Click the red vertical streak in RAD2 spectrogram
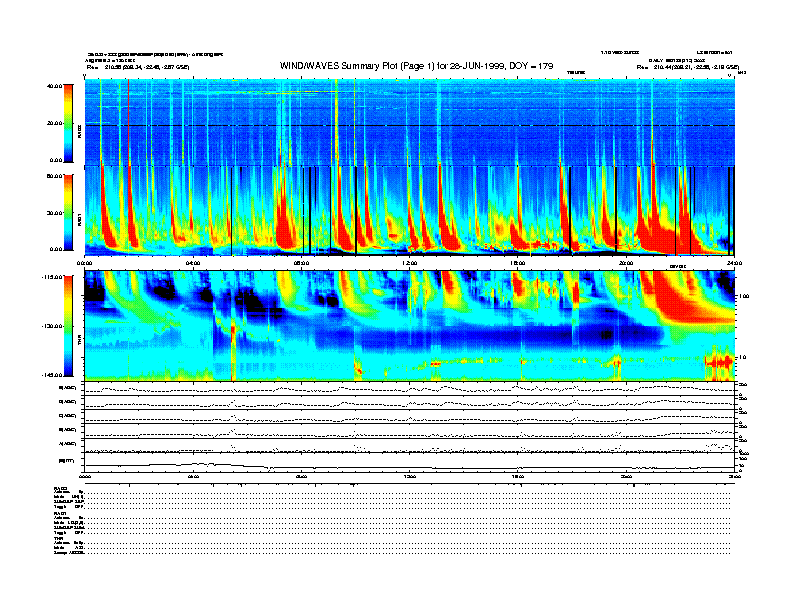Image resolution: width=792 pixels, height=612 pixels. [x=129, y=122]
